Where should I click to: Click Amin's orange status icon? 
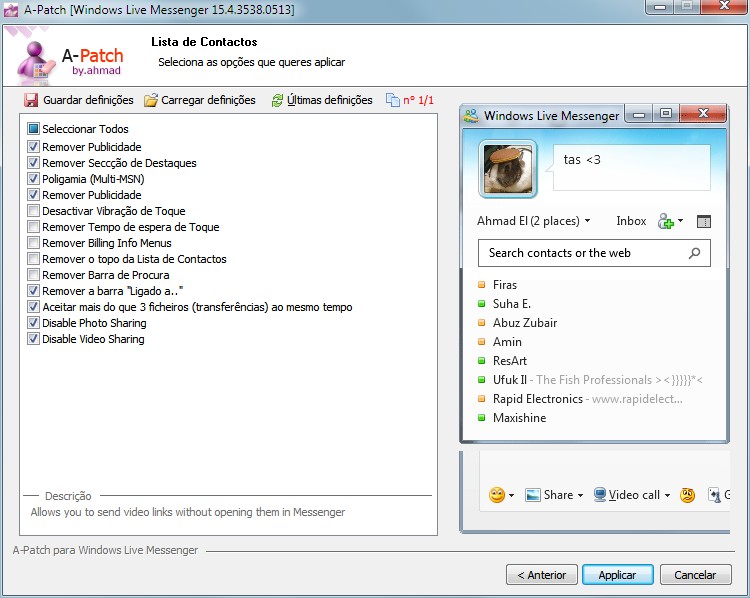click(482, 342)
